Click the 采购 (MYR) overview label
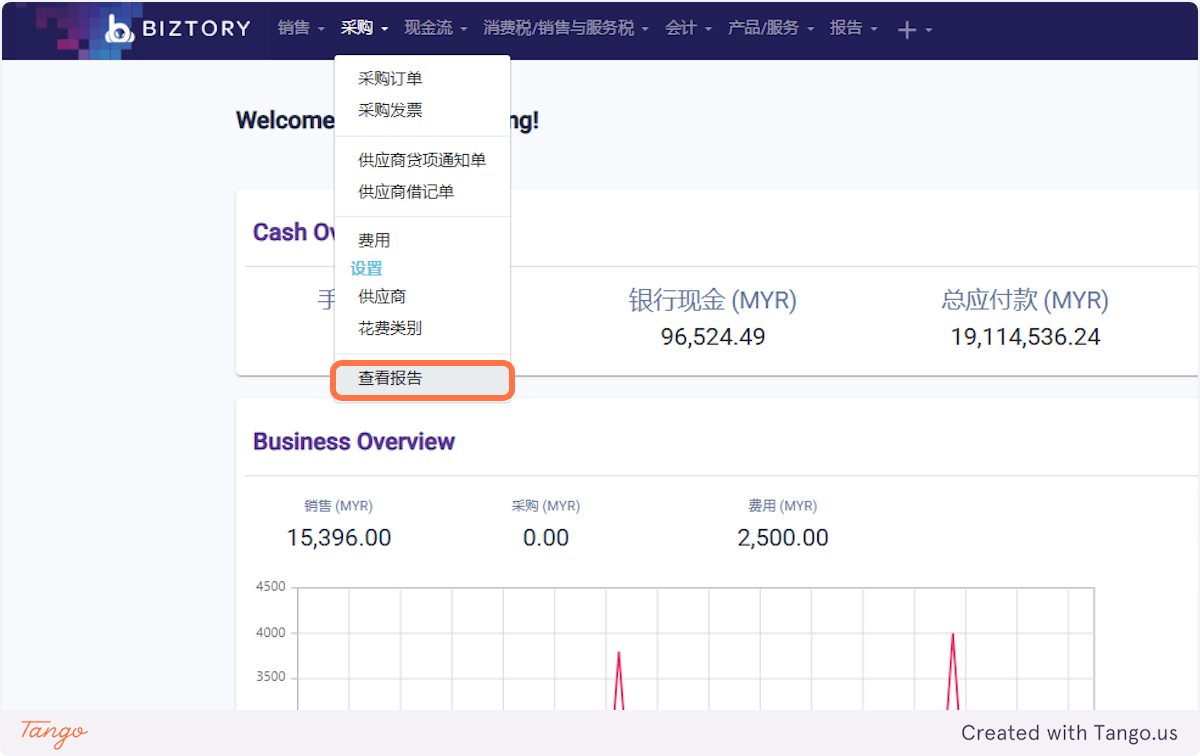 pyautogui.click(x=546, y=507)
